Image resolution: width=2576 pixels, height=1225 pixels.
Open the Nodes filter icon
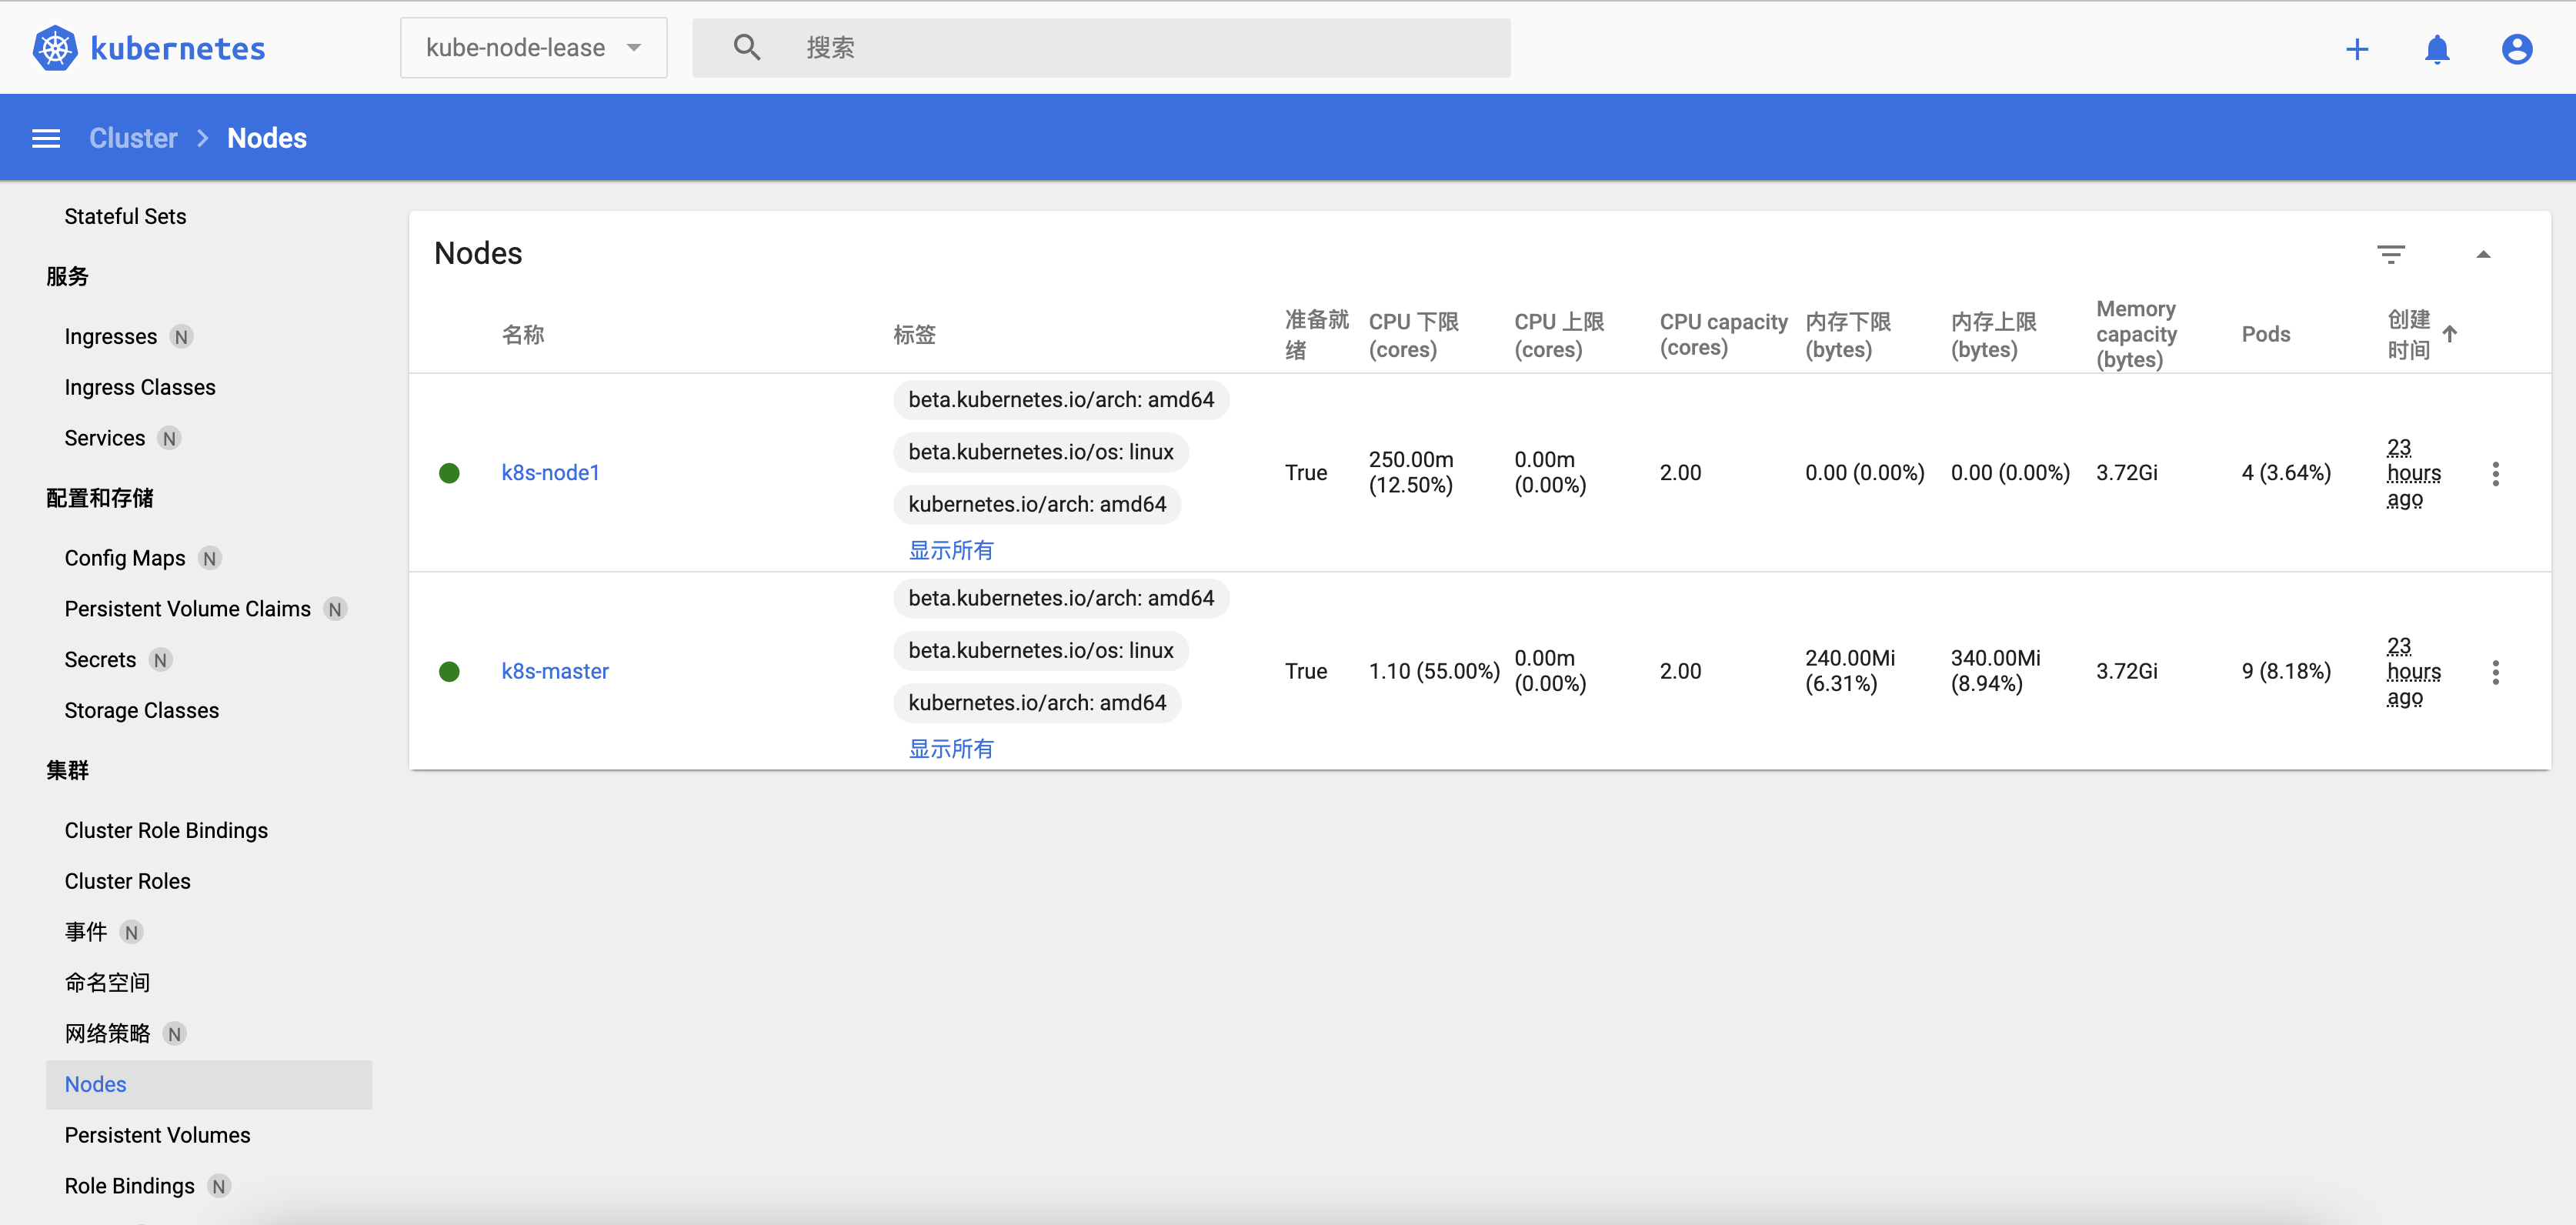(x=2391, y=254)
